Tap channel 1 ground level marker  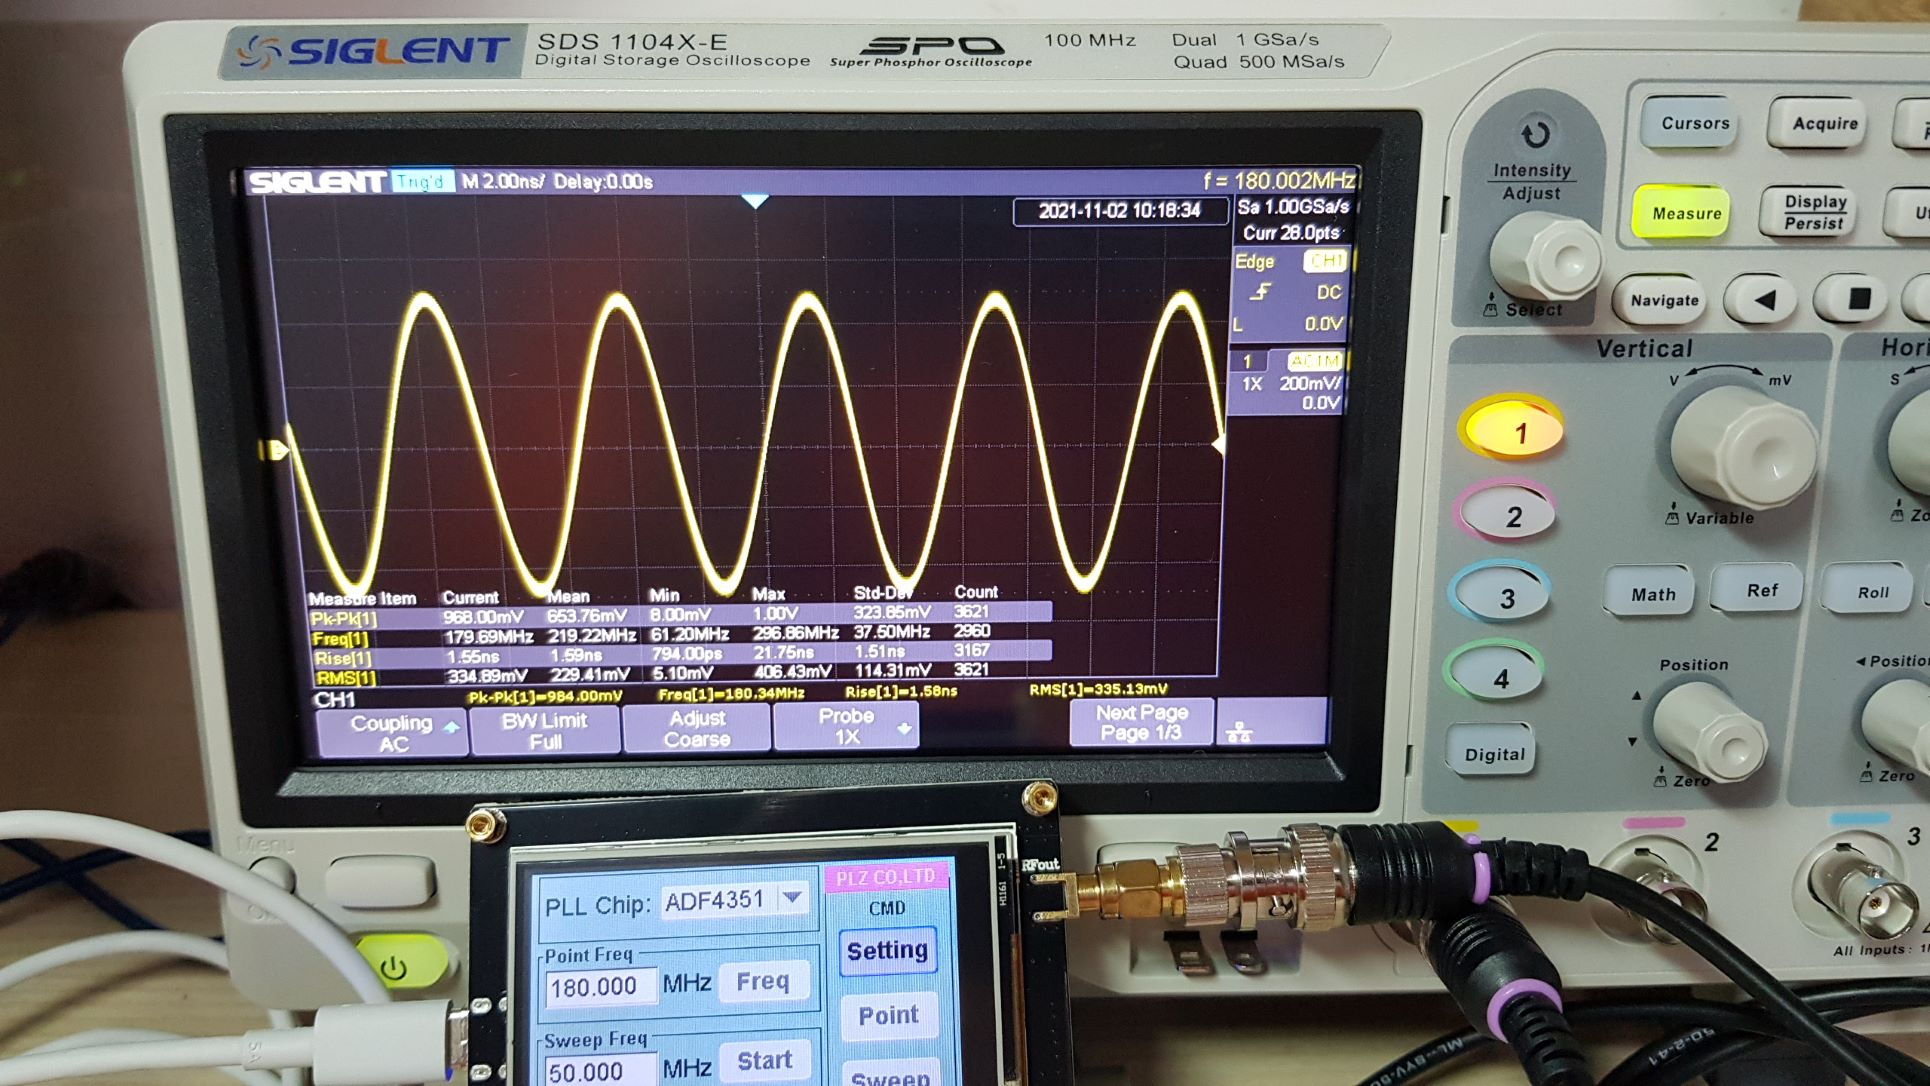tap(274, 450)
